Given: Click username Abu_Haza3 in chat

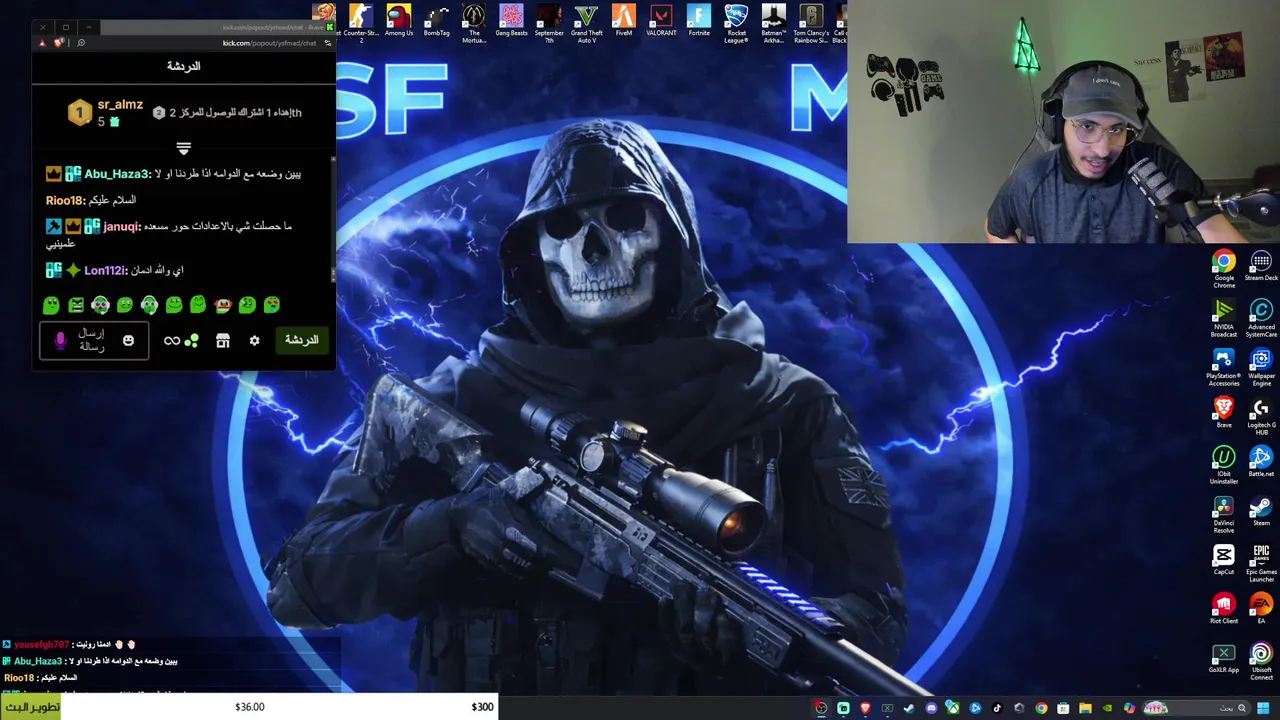Looking at the screenshot, I should coord(116,174).
